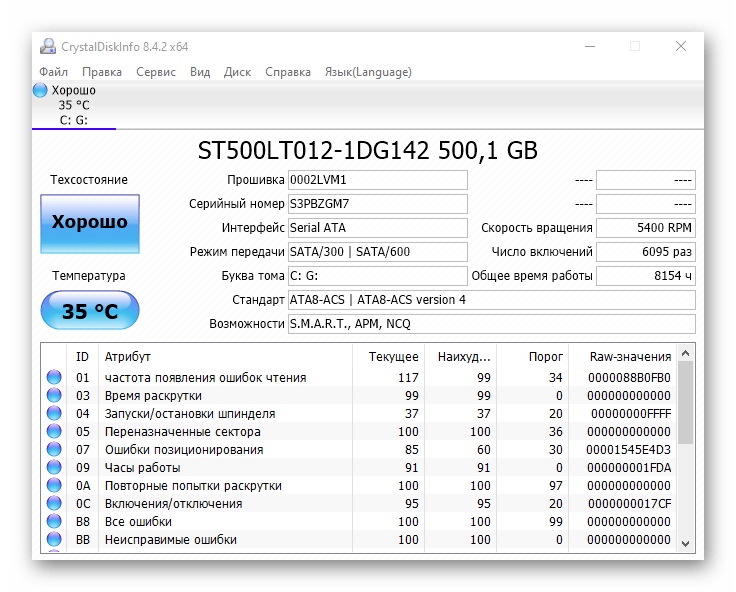Click raw value 0000088B0FB0
This screenshot has height=592, width=736.
tap(629, 377)
